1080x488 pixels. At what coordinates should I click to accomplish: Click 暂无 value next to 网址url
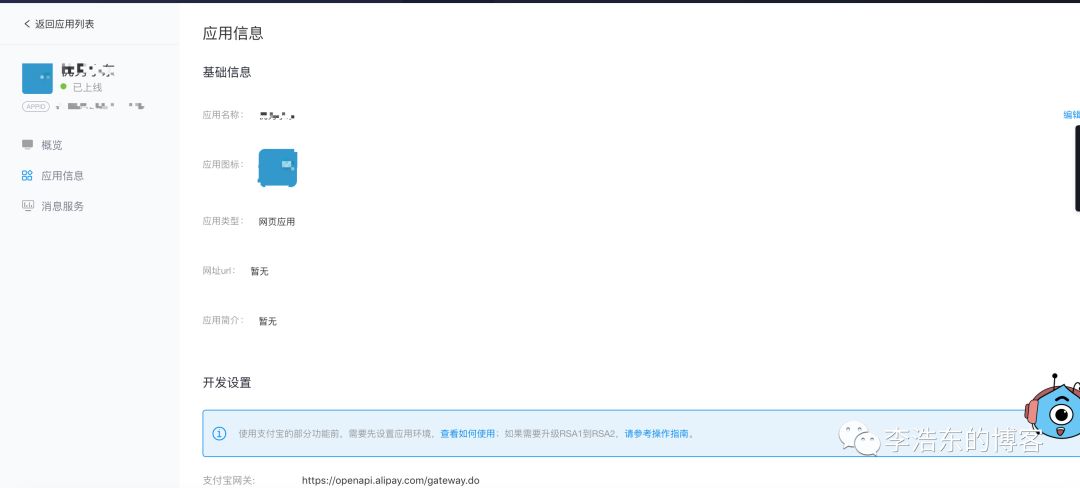(260, 271)
